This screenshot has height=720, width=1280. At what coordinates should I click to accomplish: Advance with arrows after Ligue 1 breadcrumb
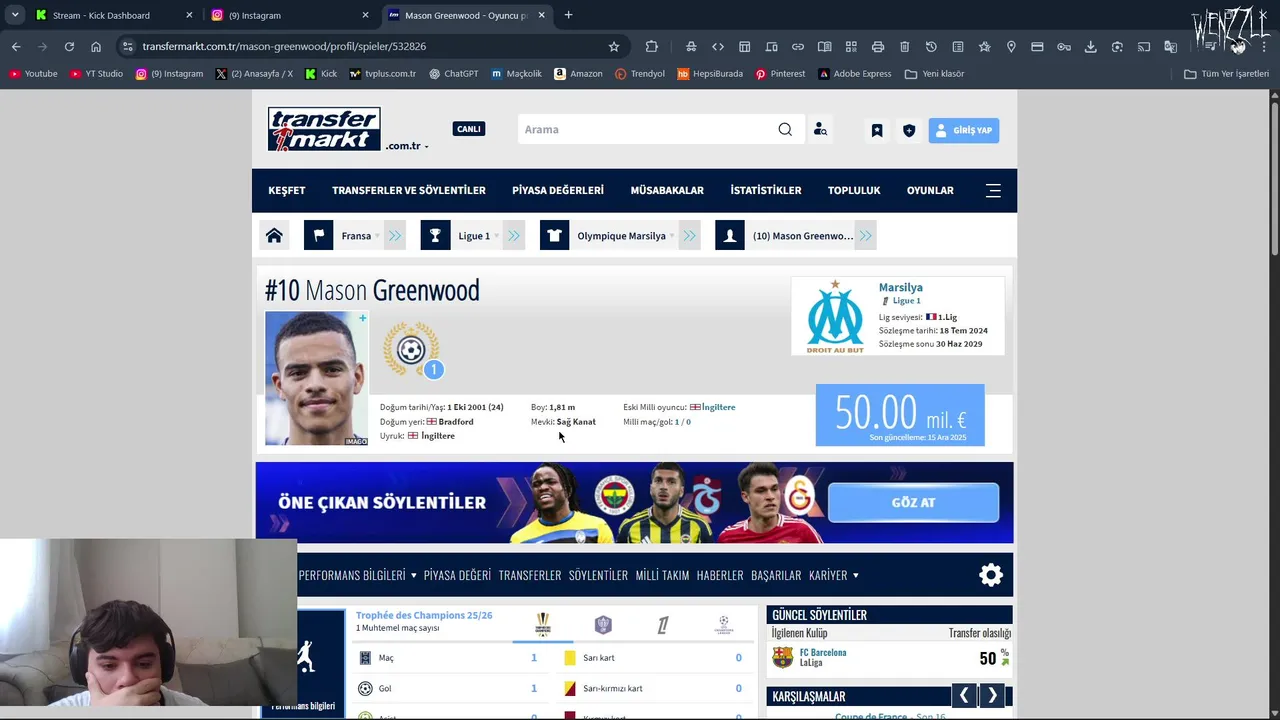514,236
